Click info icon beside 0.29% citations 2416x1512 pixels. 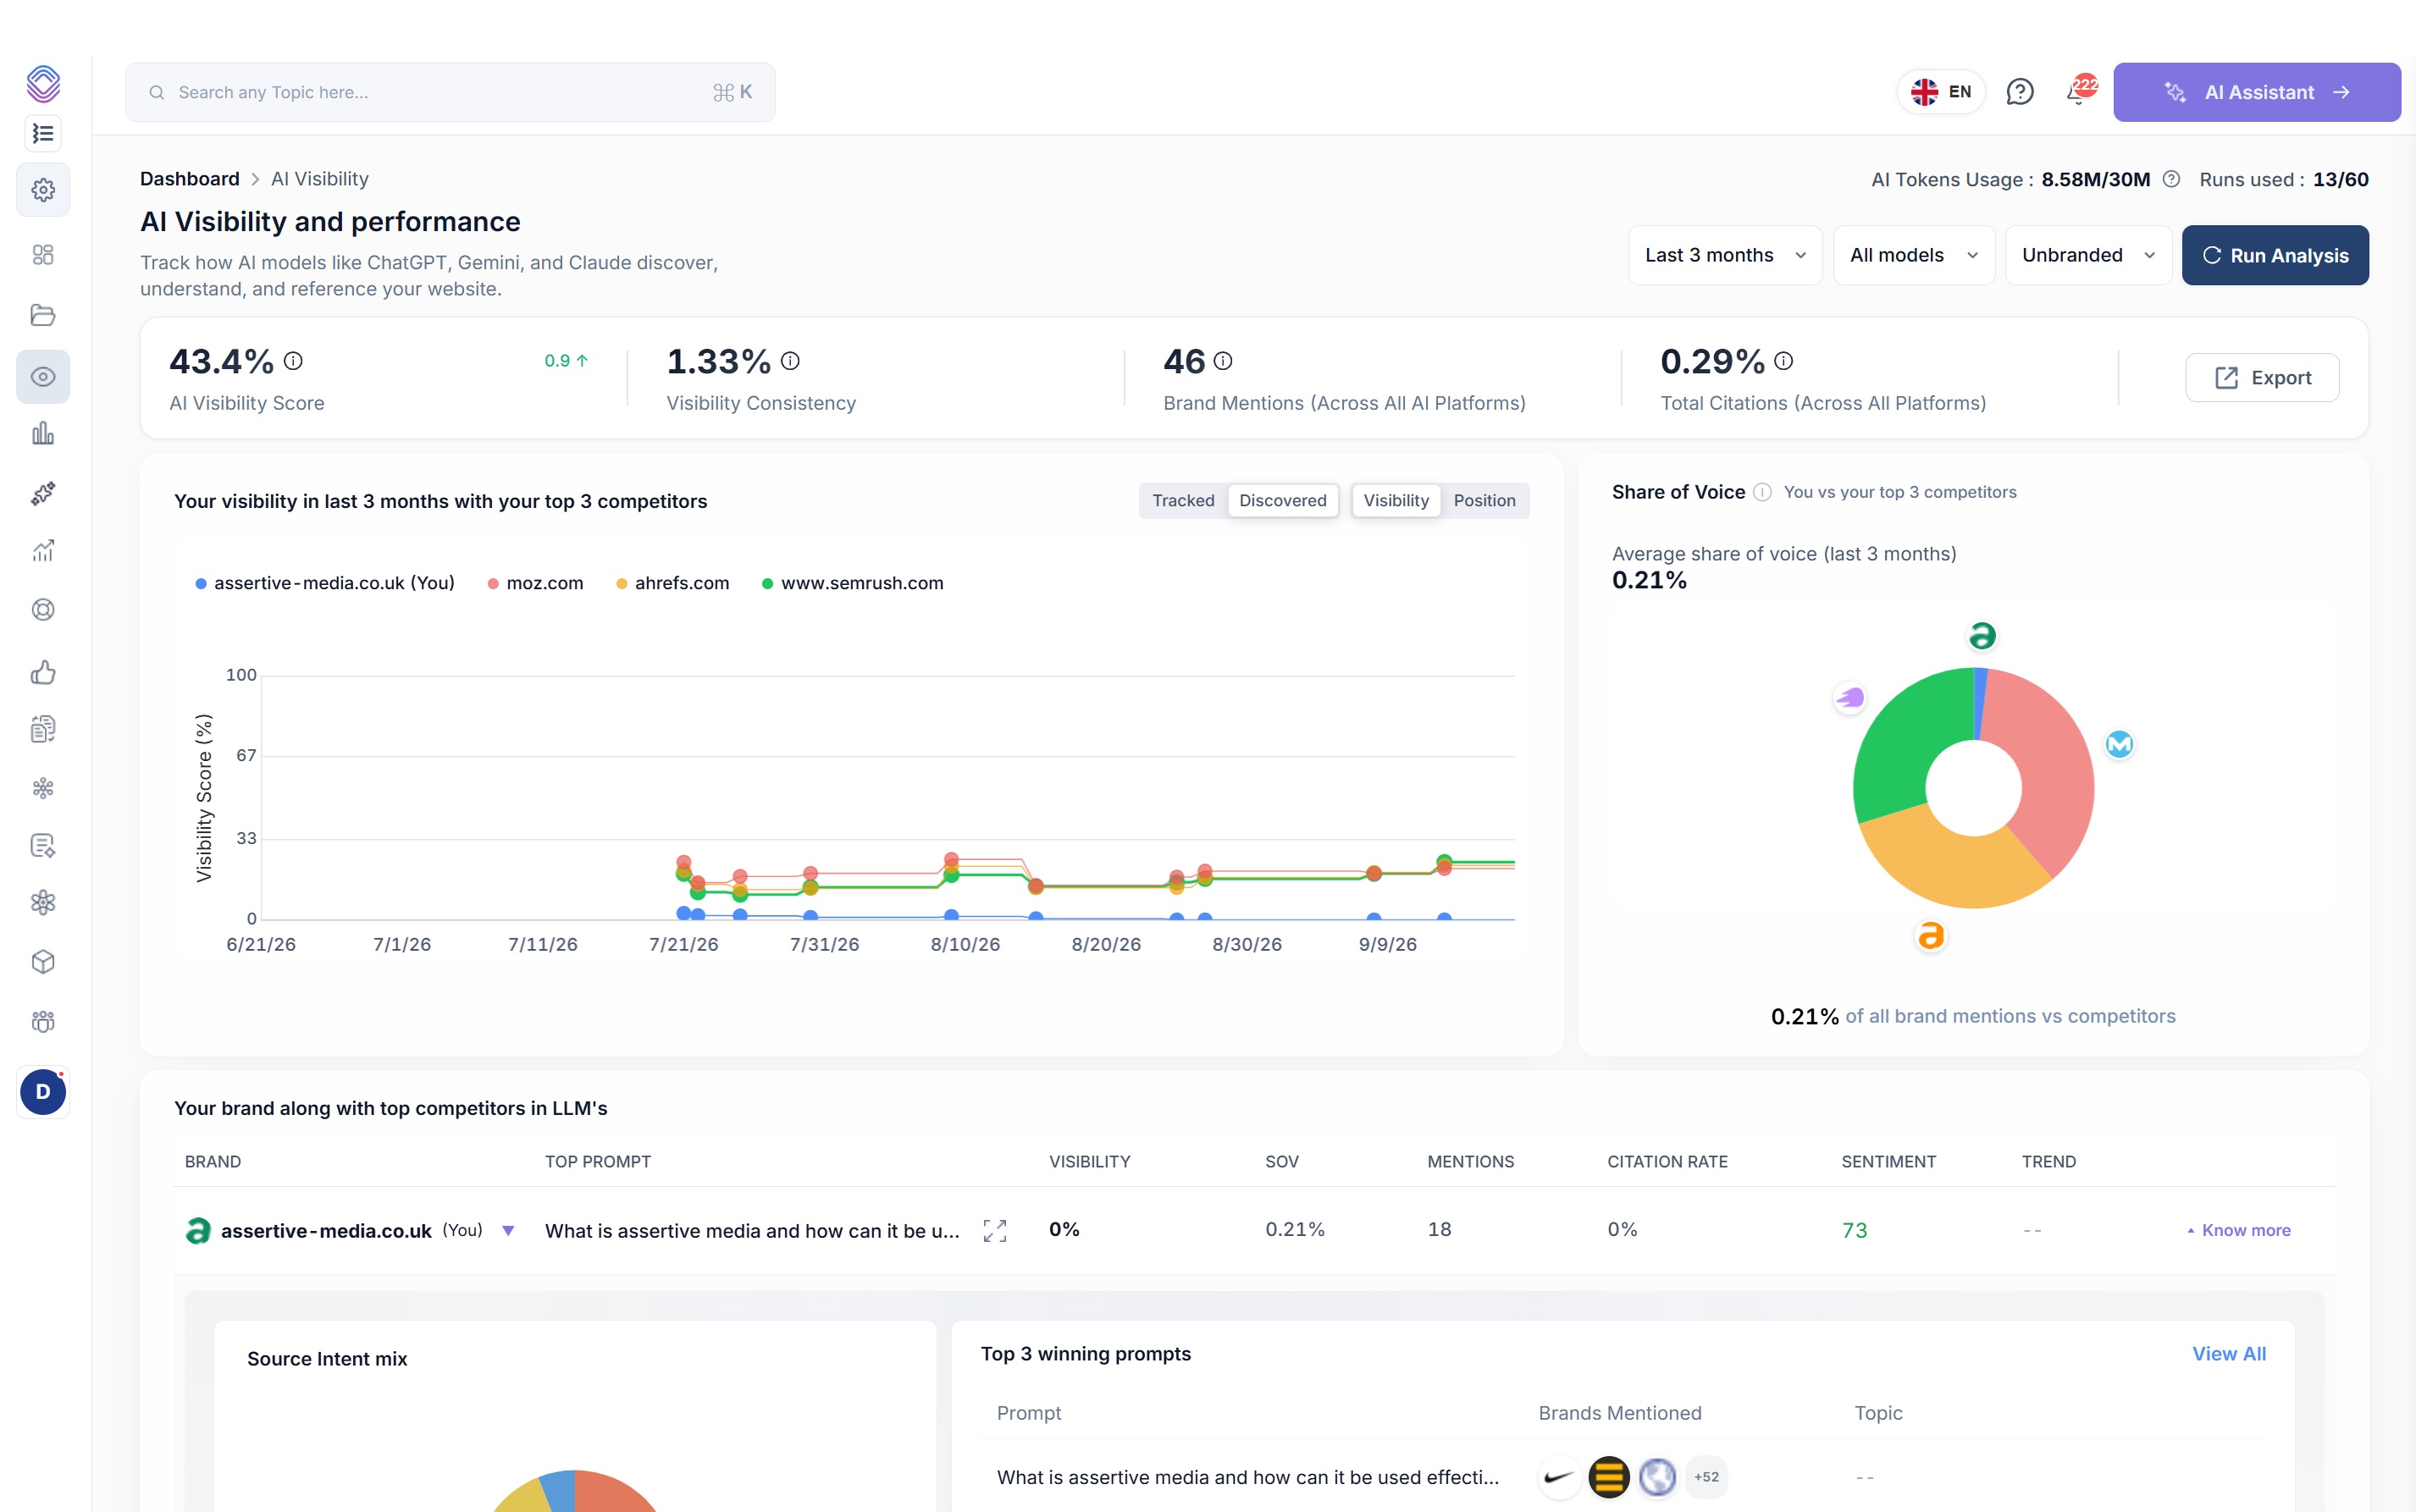(1784, 361)
